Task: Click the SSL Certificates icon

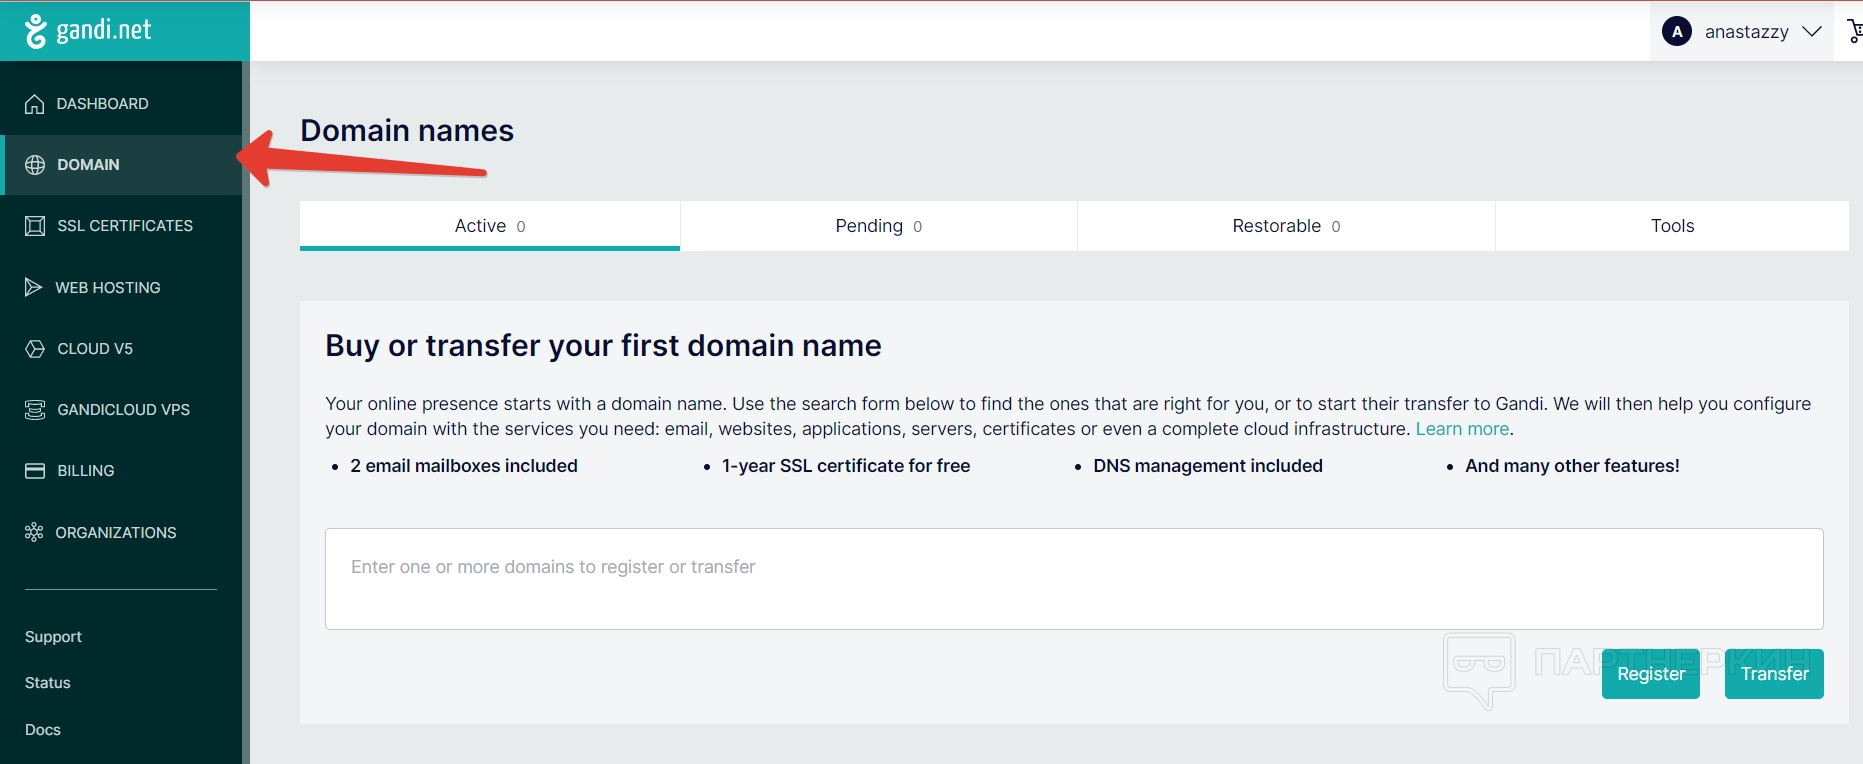Action: click(x=35, y=226)
